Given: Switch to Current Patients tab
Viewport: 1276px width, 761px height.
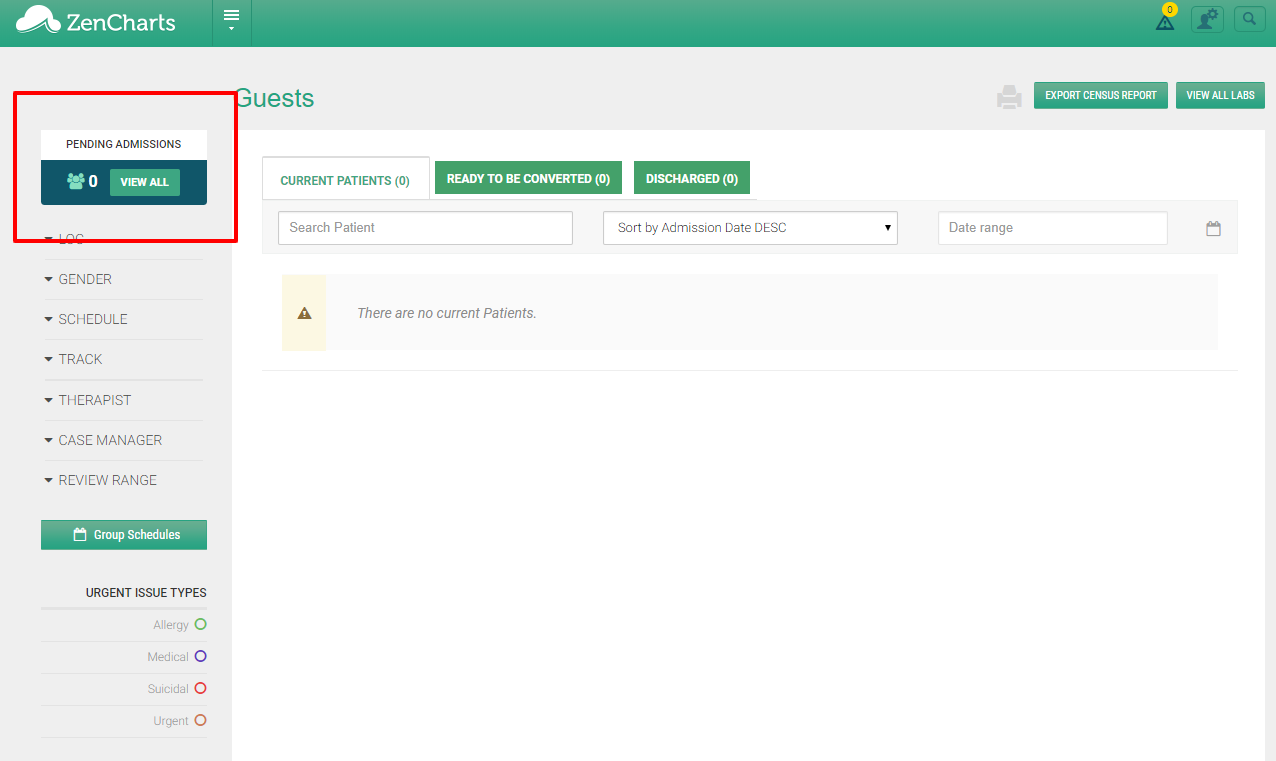Looking at the screenshot, I should tap(345, 181).
